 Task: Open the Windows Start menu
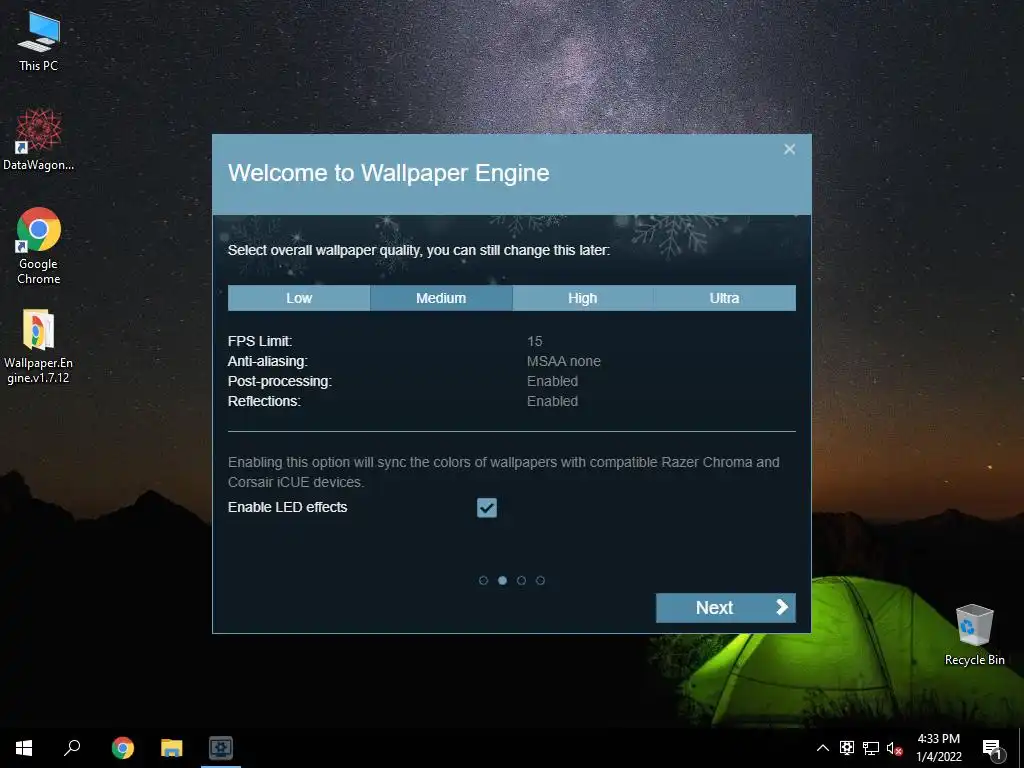click(24, 748)
